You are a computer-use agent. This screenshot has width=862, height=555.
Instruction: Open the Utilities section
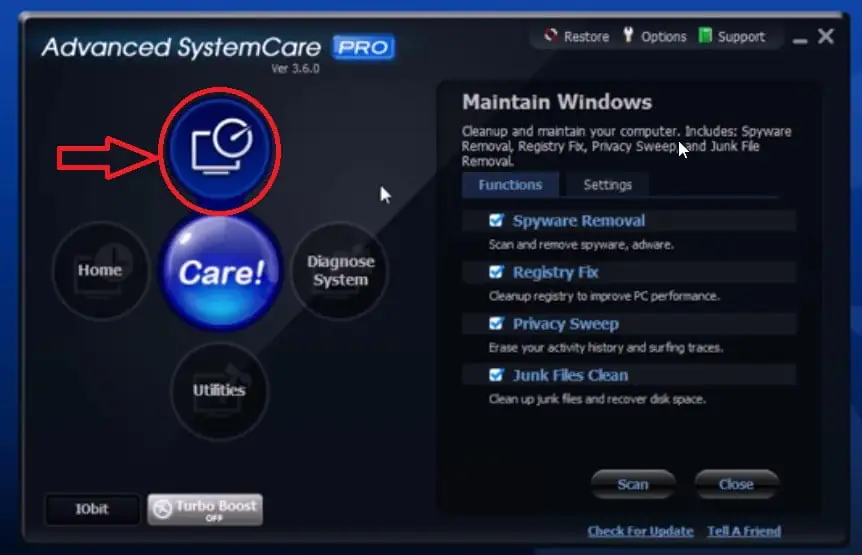click(x=219, y=390)
